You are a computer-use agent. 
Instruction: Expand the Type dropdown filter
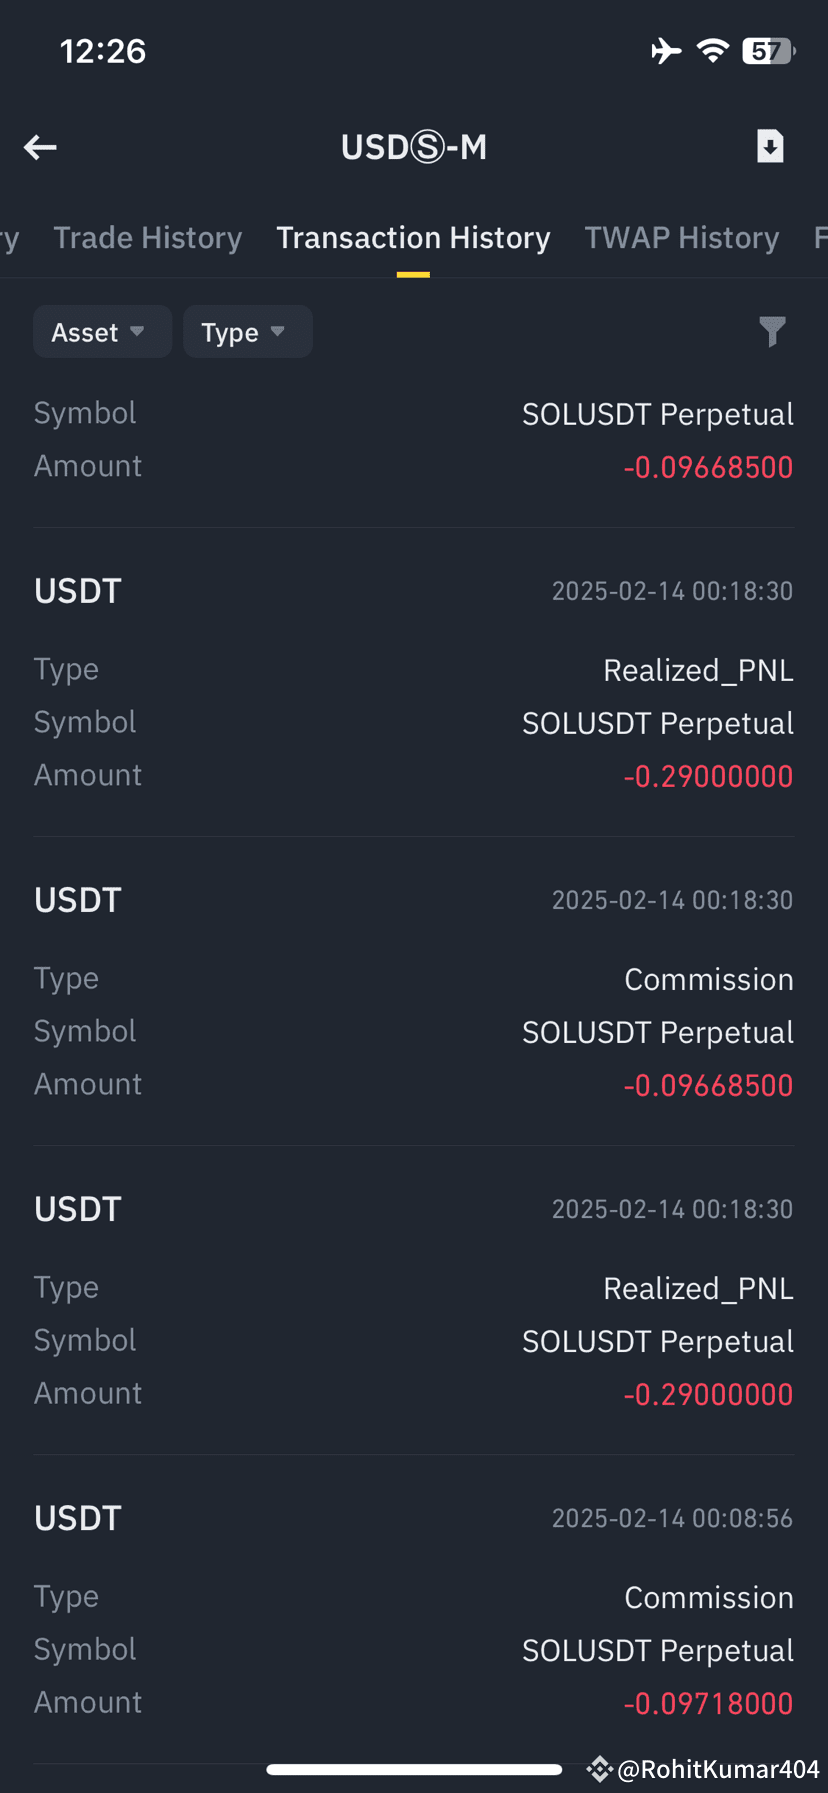click(x=247, y=332)
